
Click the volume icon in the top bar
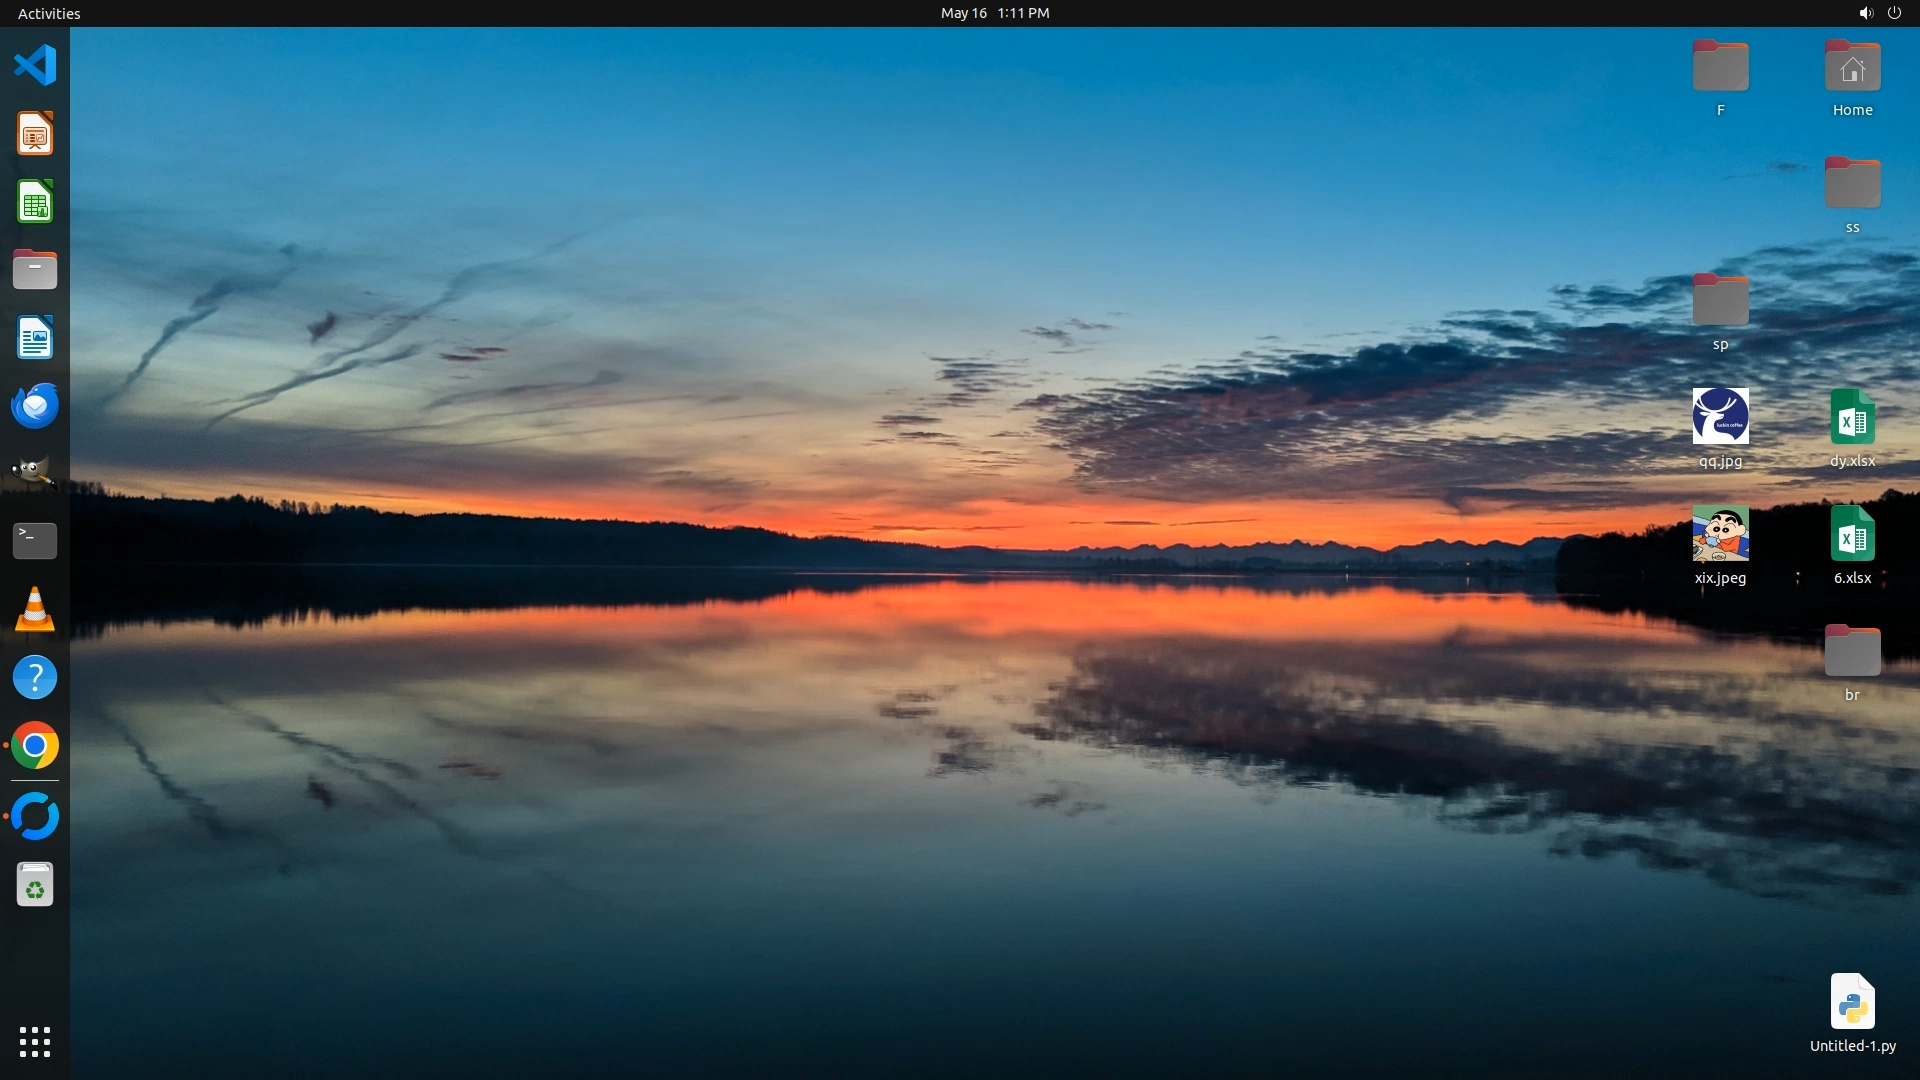pyautogui.click(x=1865, y=13)
